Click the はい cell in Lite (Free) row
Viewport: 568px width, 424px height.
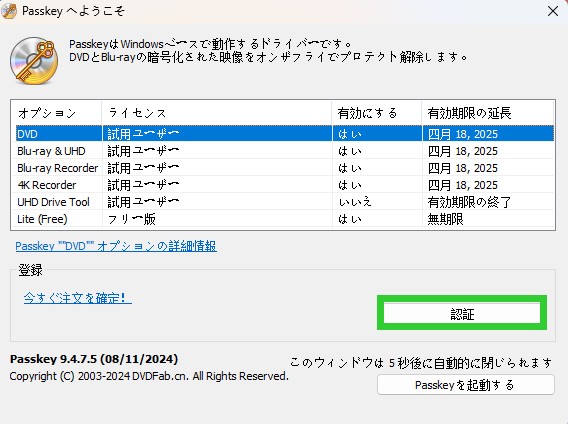350,219
